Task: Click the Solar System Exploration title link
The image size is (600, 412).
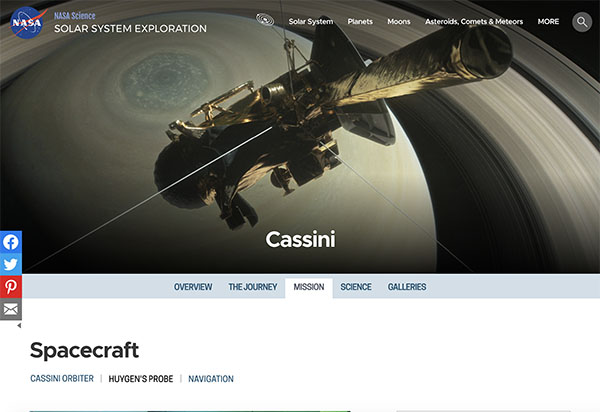Action: (x=130, y=28)
